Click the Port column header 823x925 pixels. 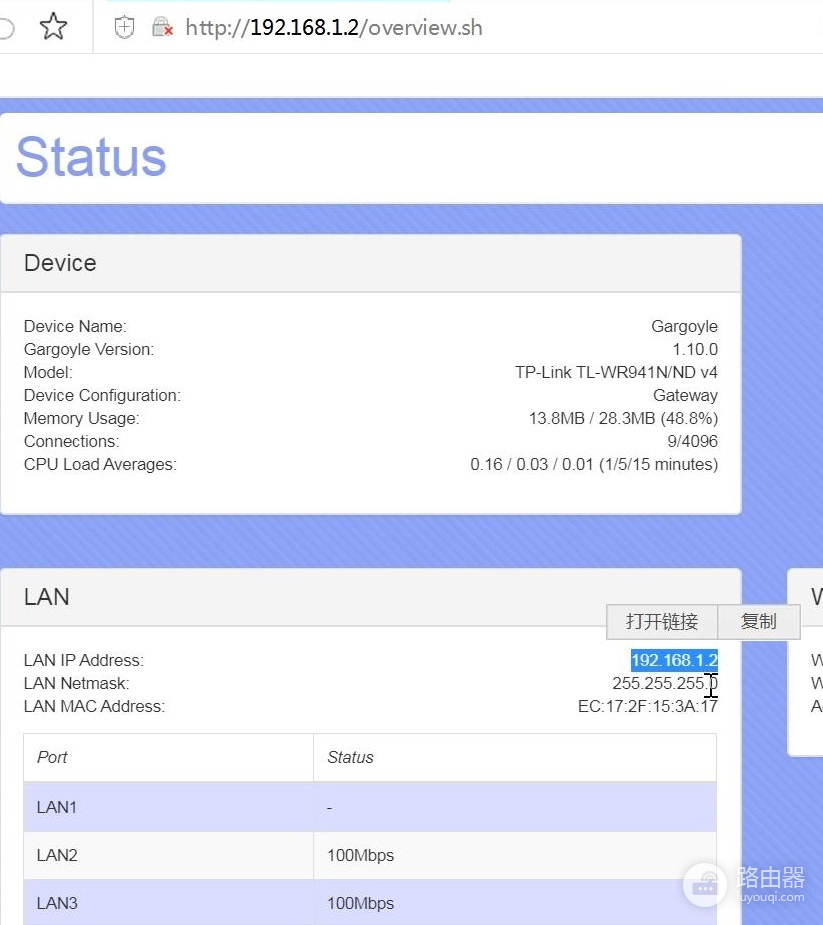pos(52,757)
